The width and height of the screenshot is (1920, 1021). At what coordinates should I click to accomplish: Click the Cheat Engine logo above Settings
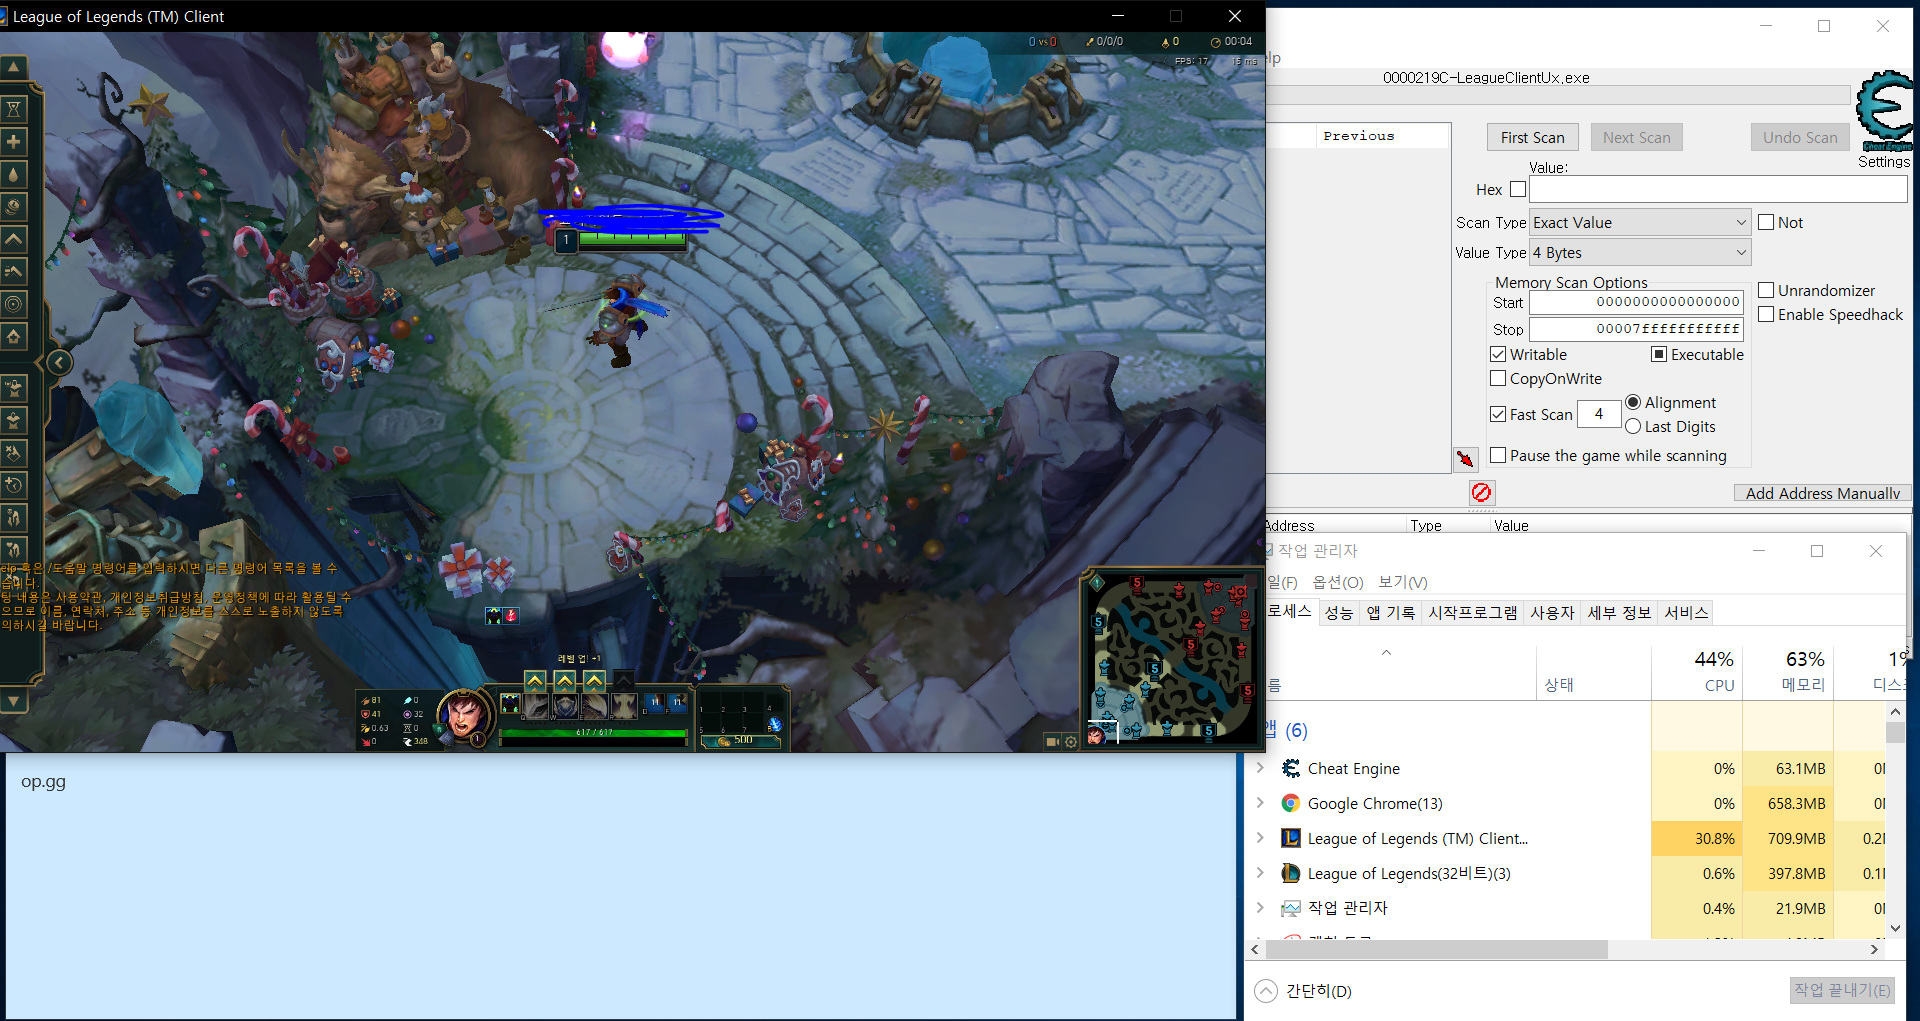pyautogui.click(x=1884, y=108)
